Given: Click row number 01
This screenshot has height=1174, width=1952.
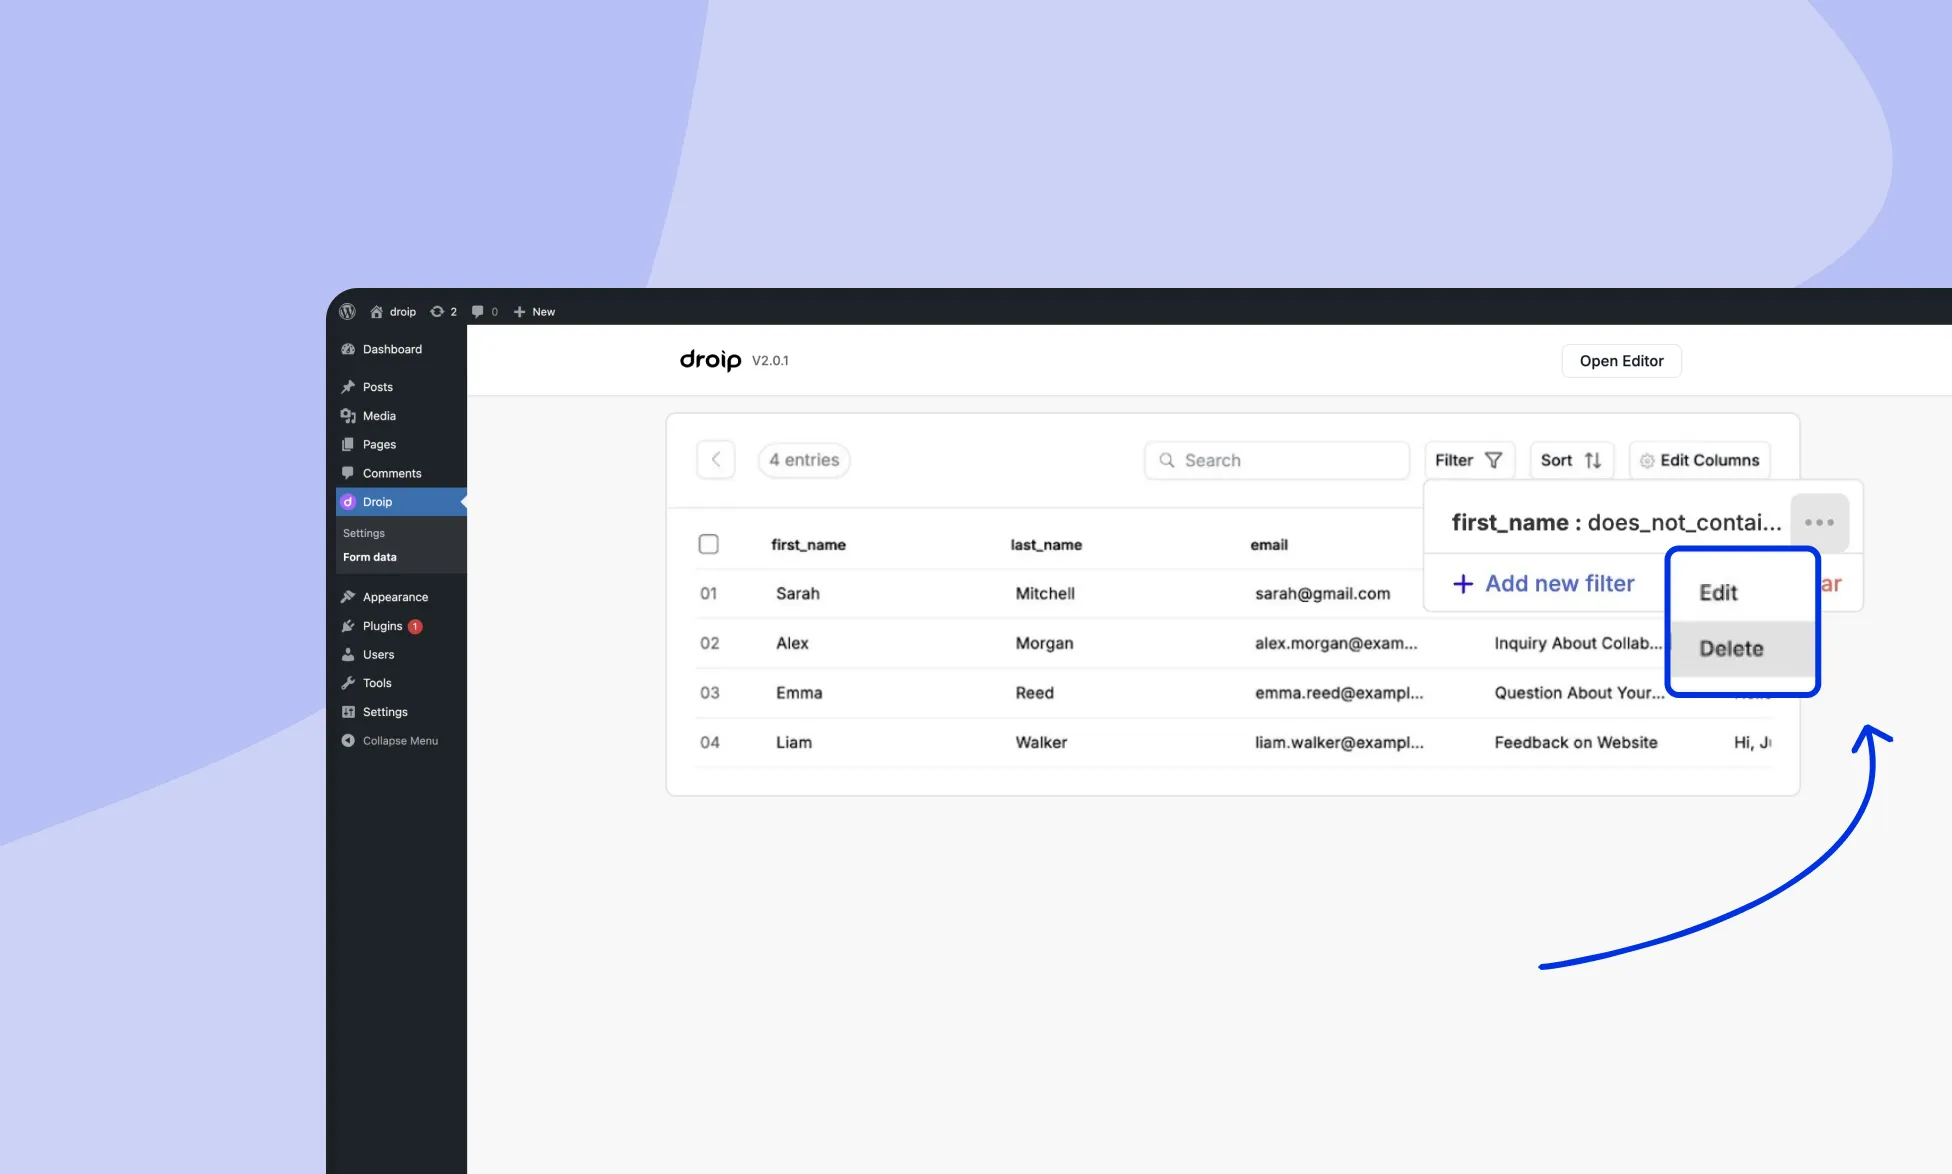Looking at the screenshot, I should click(708, 593).
